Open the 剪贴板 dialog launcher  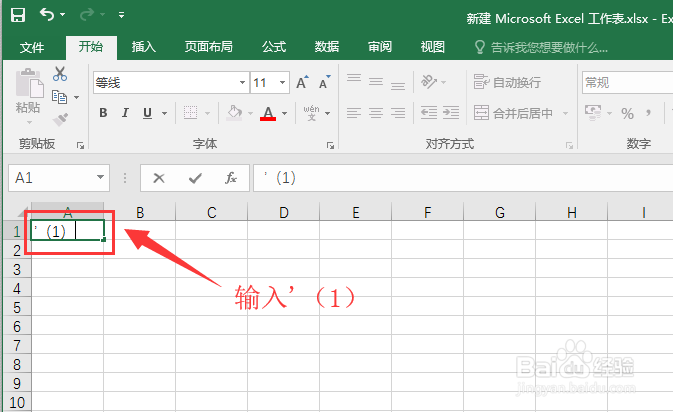[x=80, y=145]
